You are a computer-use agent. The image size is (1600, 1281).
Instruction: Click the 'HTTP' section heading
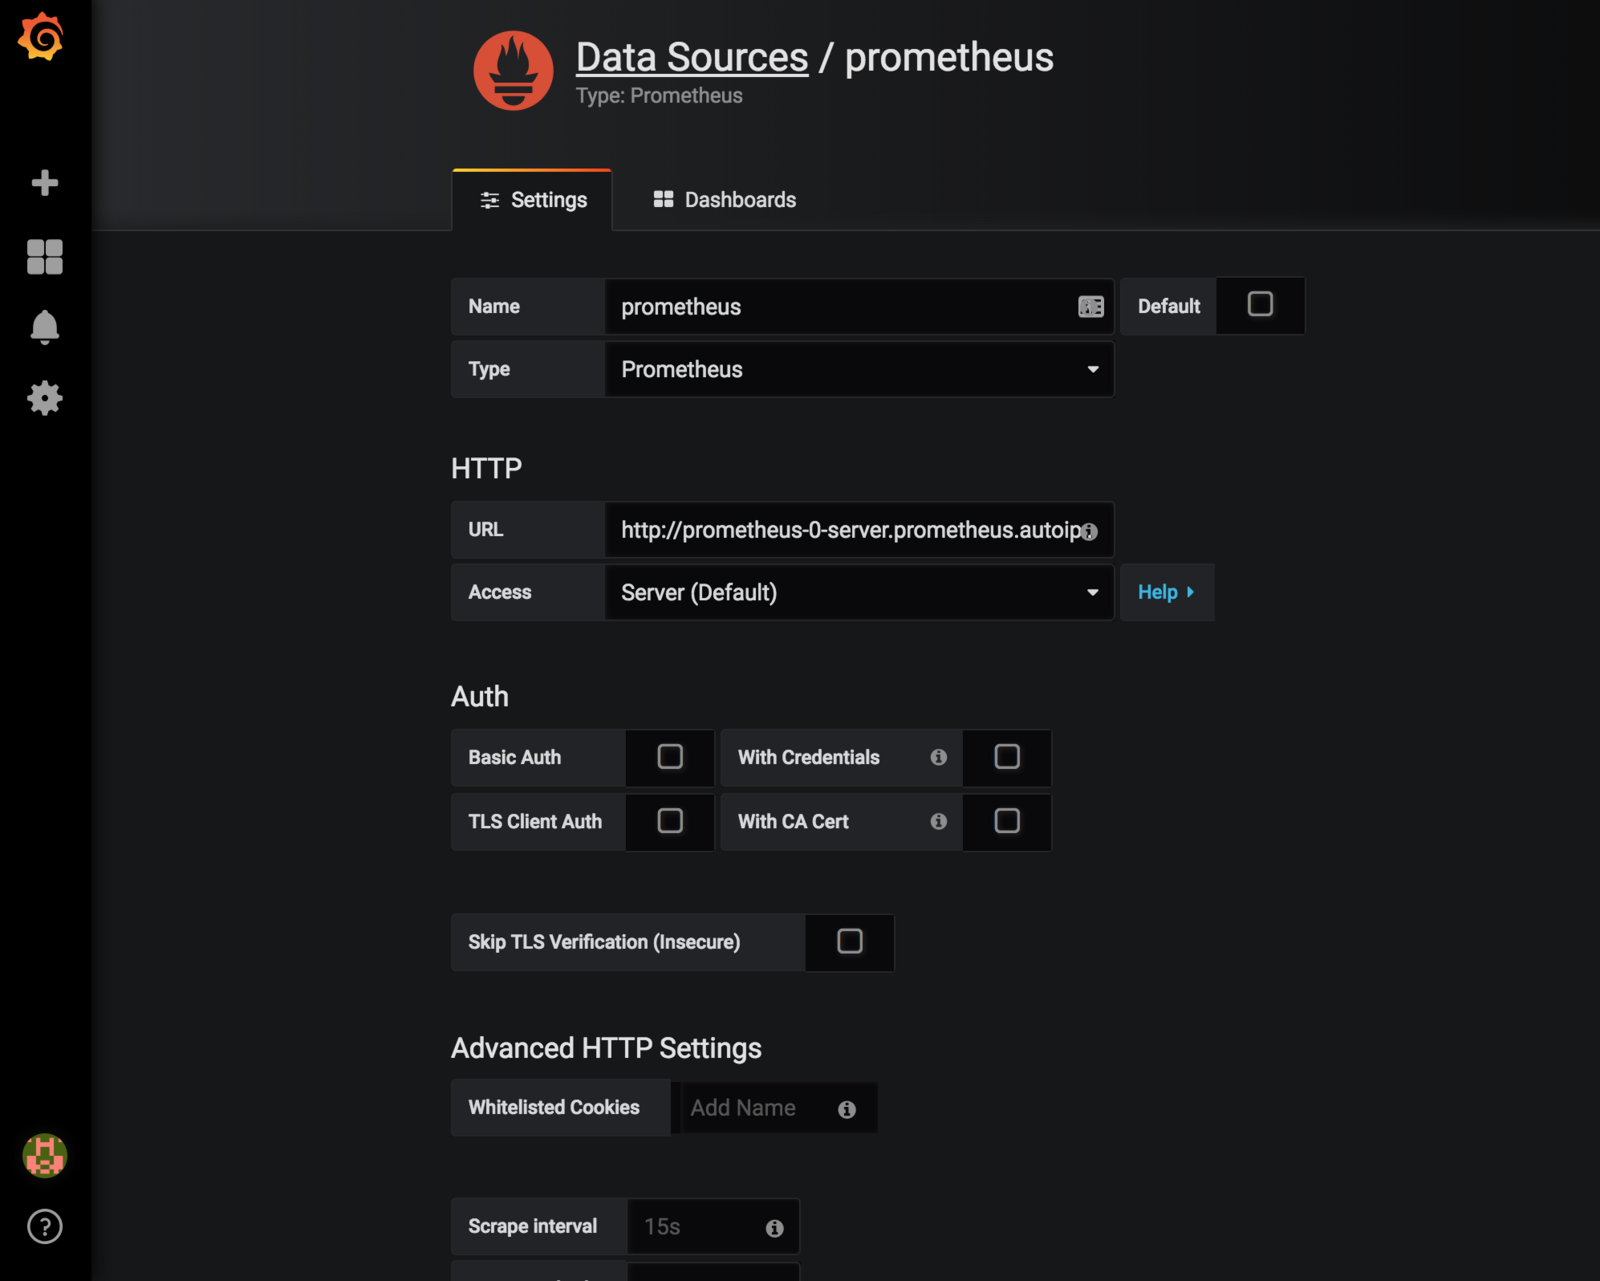486,468
